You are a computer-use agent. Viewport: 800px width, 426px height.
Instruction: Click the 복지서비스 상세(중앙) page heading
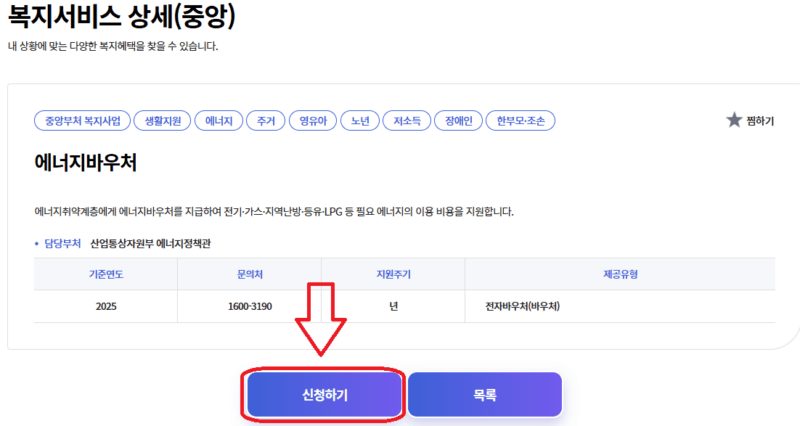[121, 15]
